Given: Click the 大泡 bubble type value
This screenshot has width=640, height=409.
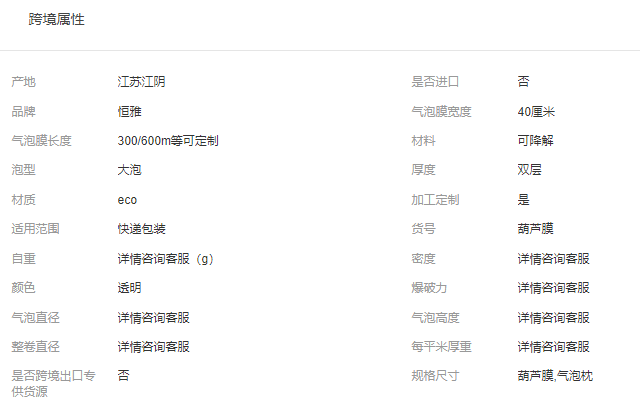Looking at the screenshot, I should [130, 170].
